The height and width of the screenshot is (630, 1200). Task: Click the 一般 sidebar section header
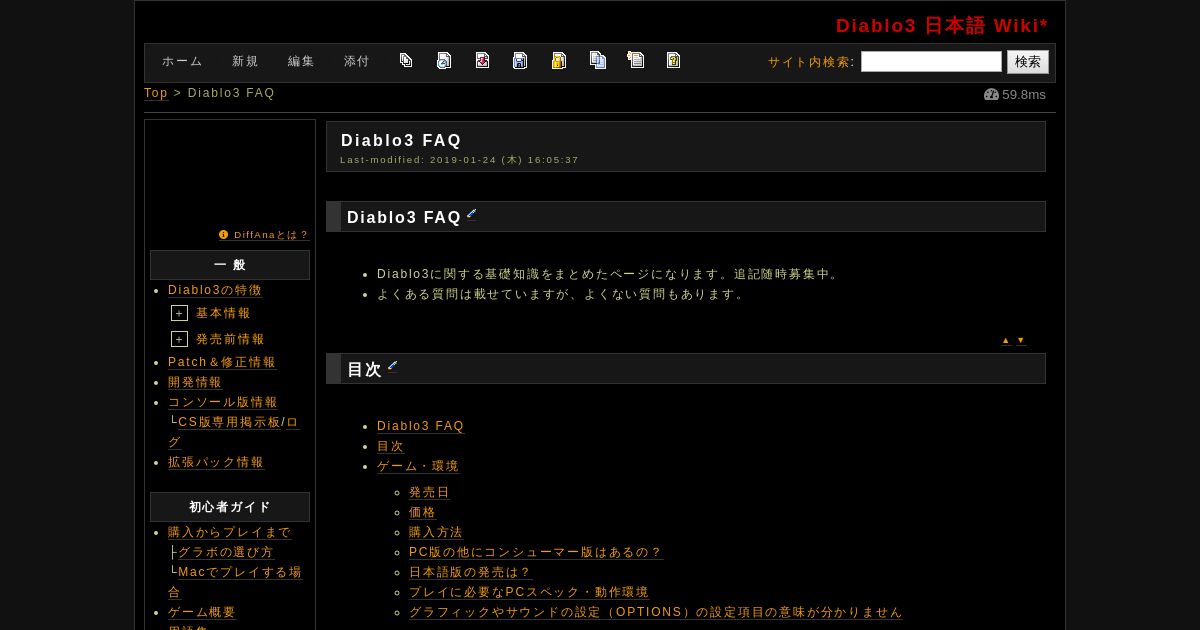click(x=230, y=265)
